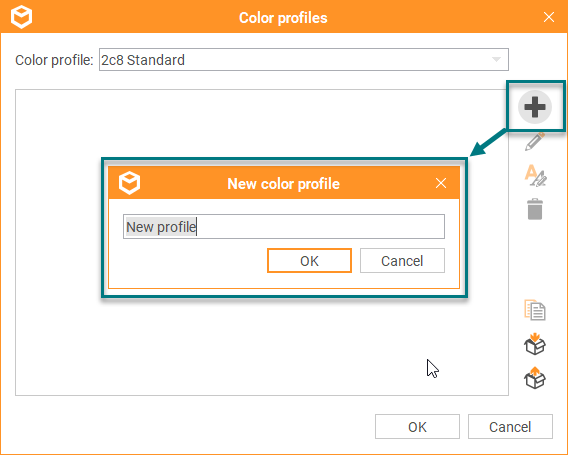Cancel the New color profile dialog
This screenshot has width=568, height=455.
tap(402, 260)
